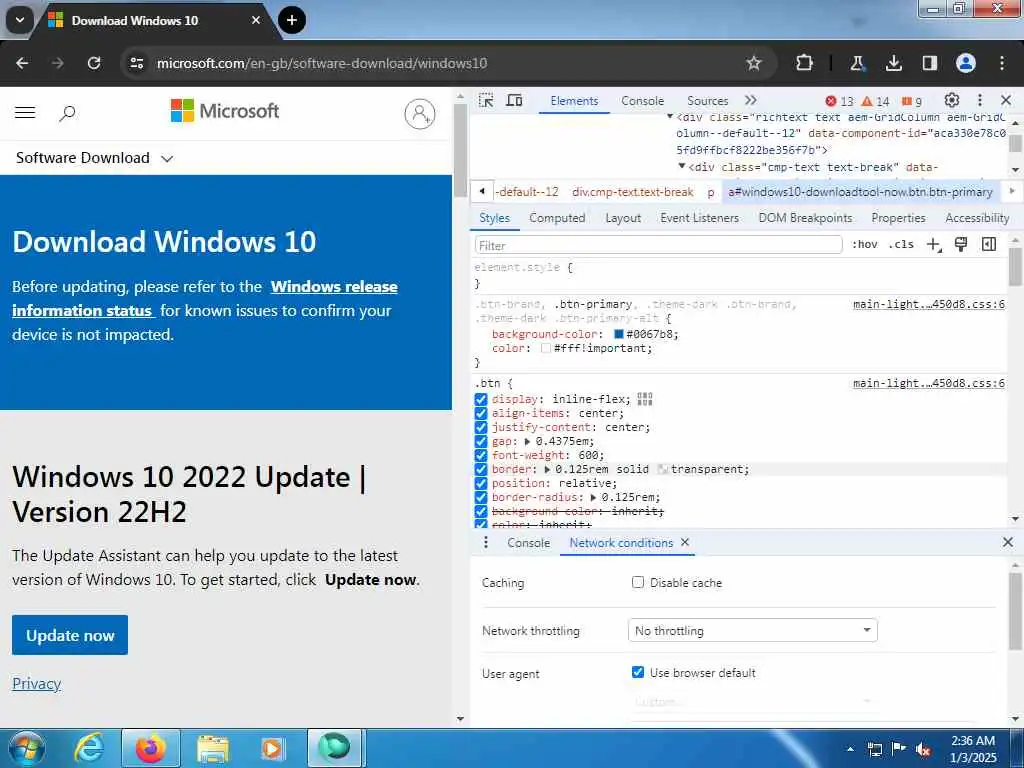The image size is (1024, 768).
Task: Select the Computed styles tab
Action: point(557,218)
